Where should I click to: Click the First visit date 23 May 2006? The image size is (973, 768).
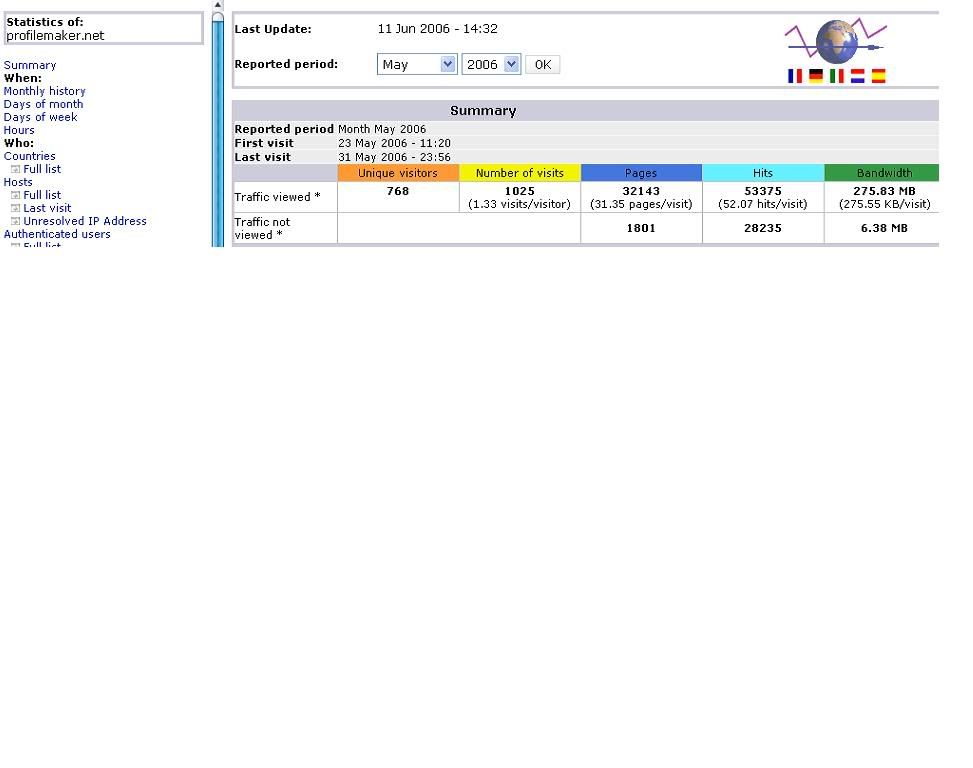pos(394,143)
